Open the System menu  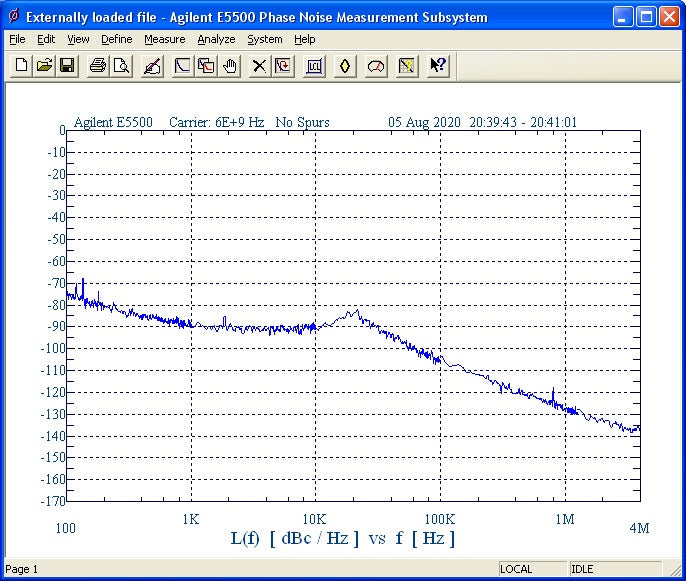click(x=265, y=39)
